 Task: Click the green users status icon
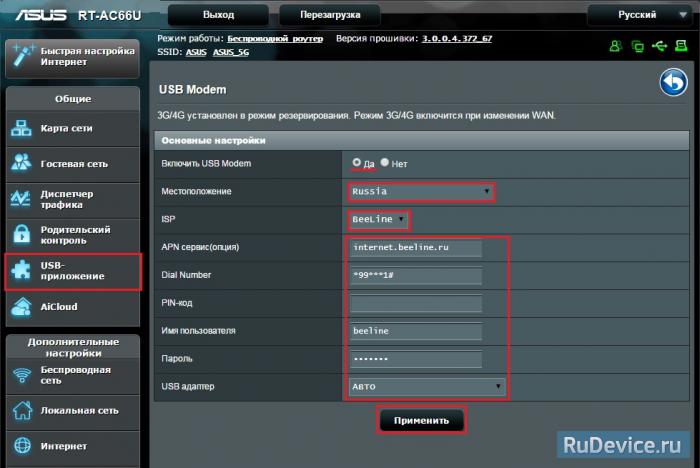coord(616,46)
